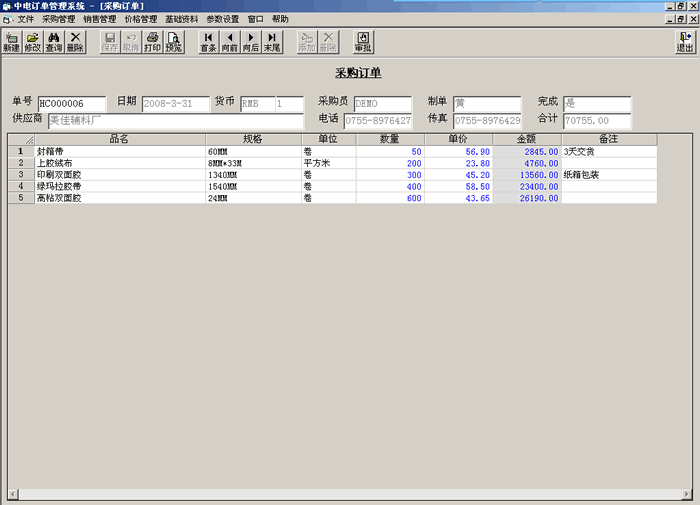Viewport: 700px width, 505px height.
Task: Click the 3天交货 remark cell
Action: pyautogui.click(x=609, y=151)
